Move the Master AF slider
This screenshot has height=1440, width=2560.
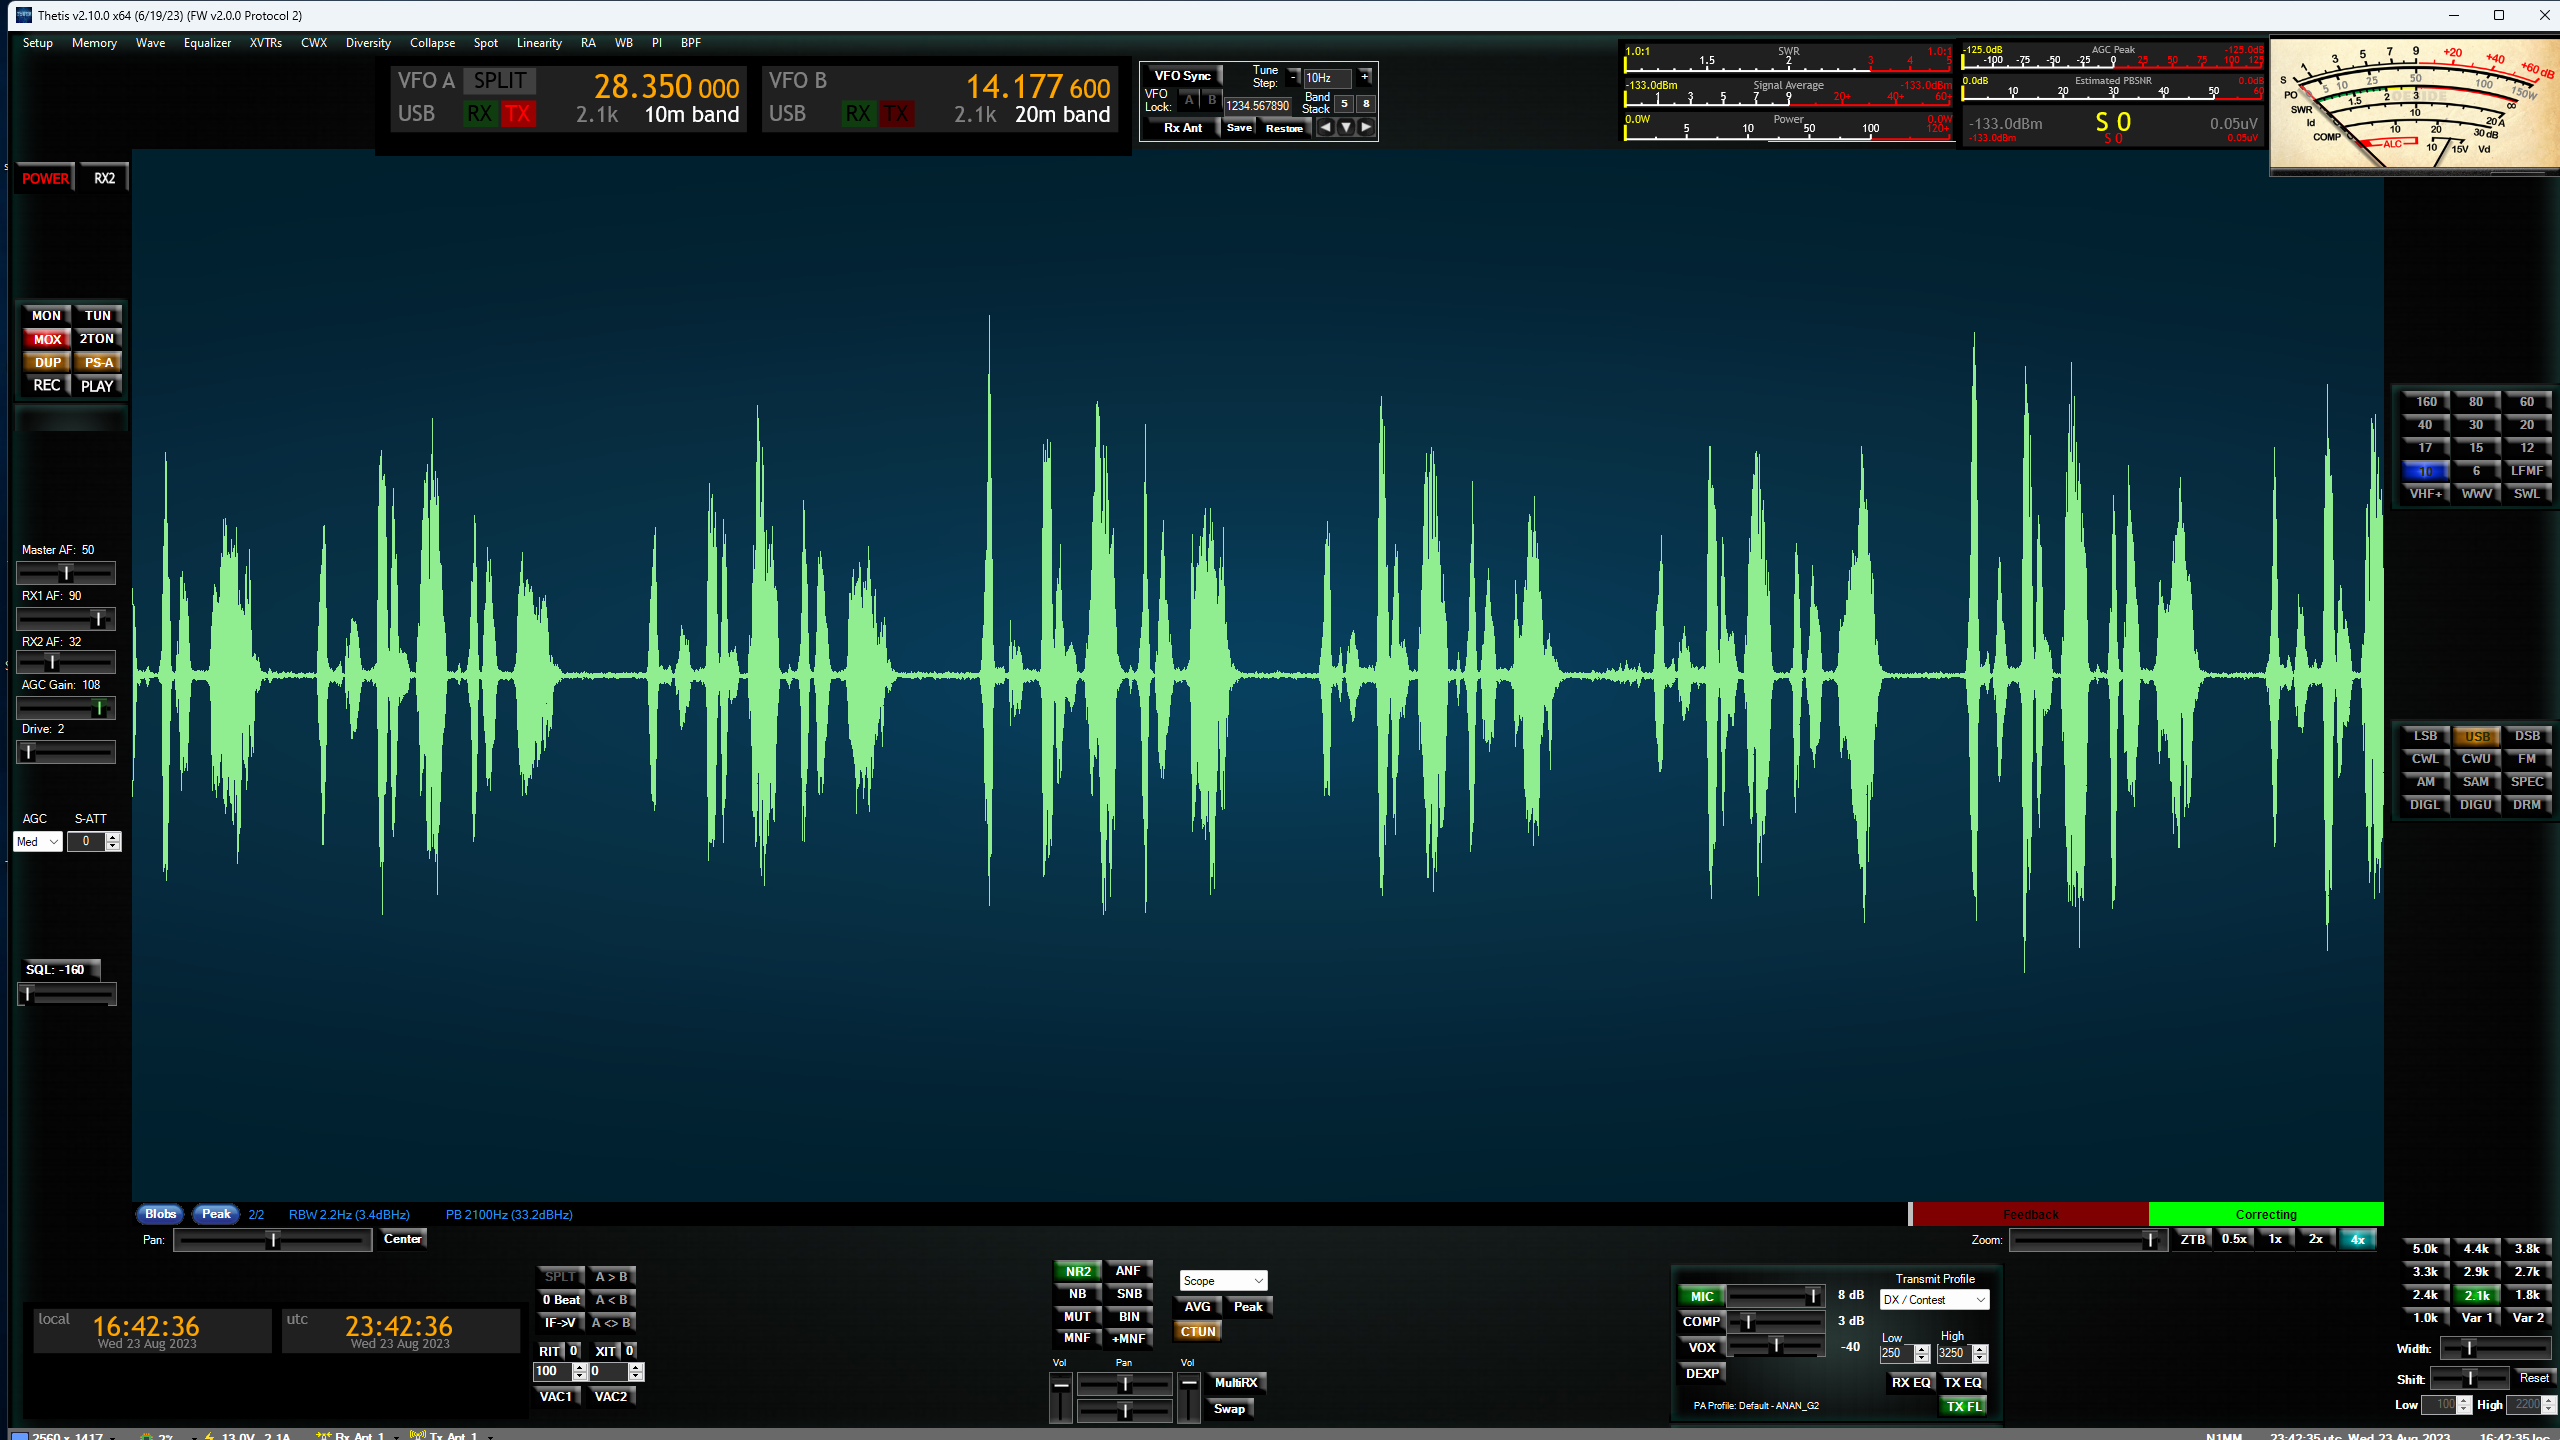(66, 573)
